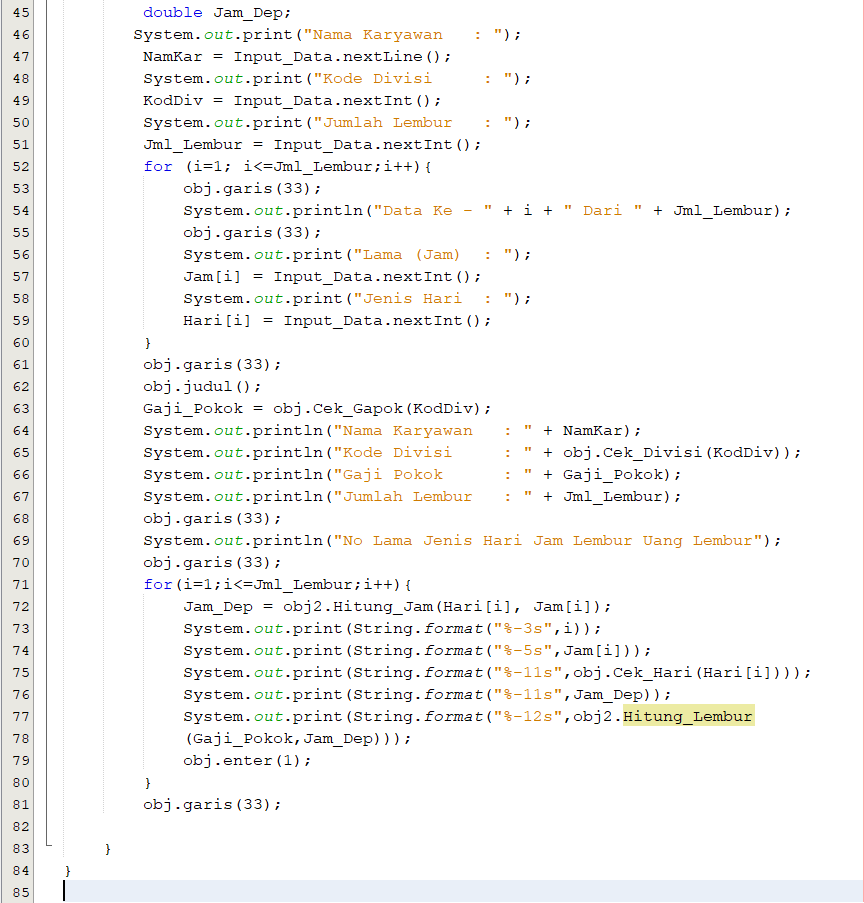Screen dimensions: 864x903
Task: Click the closing brace on line 80
Action: tap(148, 783)
